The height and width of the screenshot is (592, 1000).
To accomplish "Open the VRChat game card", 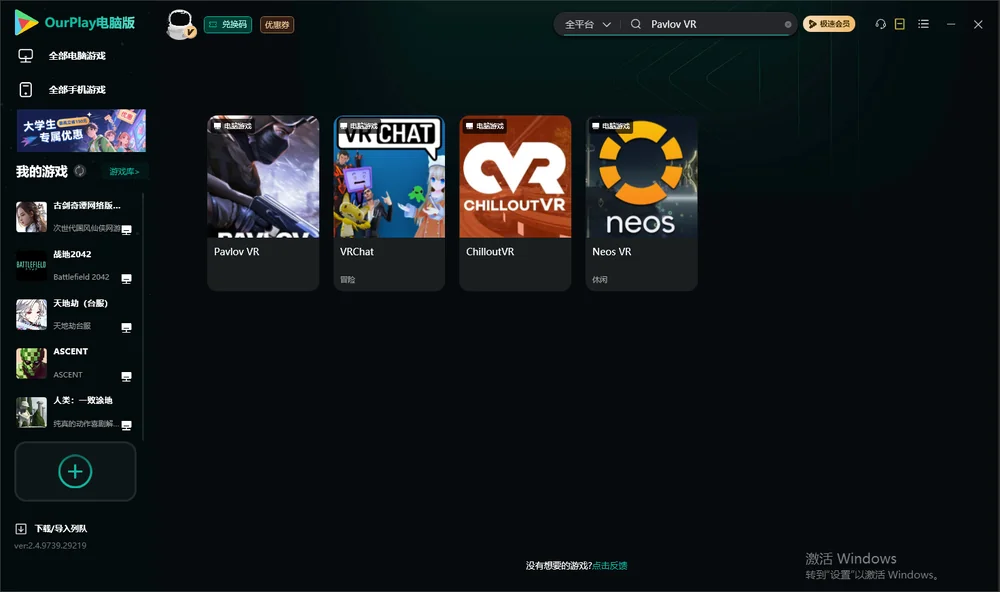I will click(x=389, y=203).
